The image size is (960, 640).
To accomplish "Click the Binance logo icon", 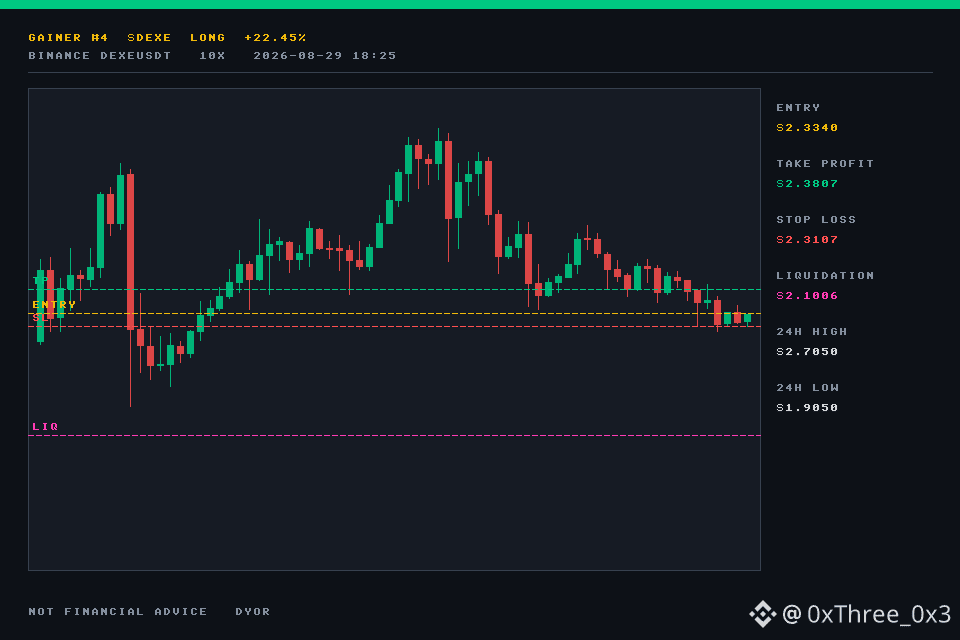I will (x=762, y=614).
